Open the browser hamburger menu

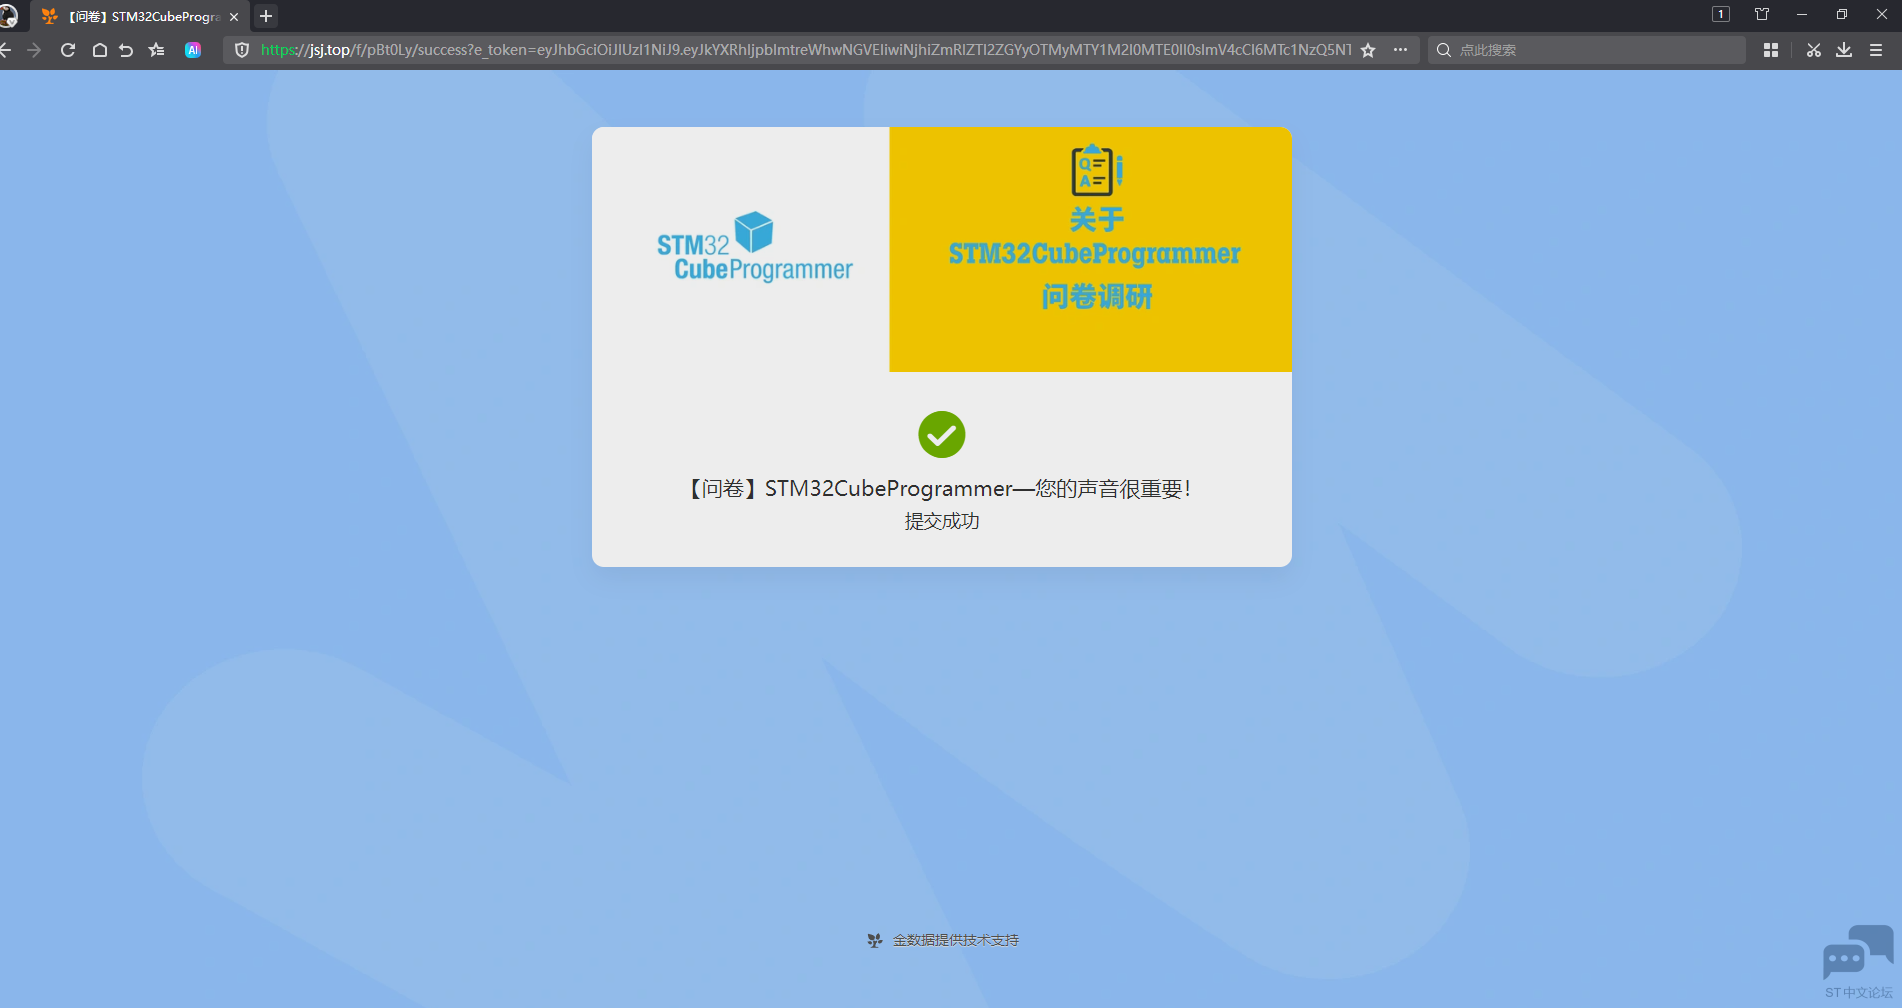tap(1876, 50)
